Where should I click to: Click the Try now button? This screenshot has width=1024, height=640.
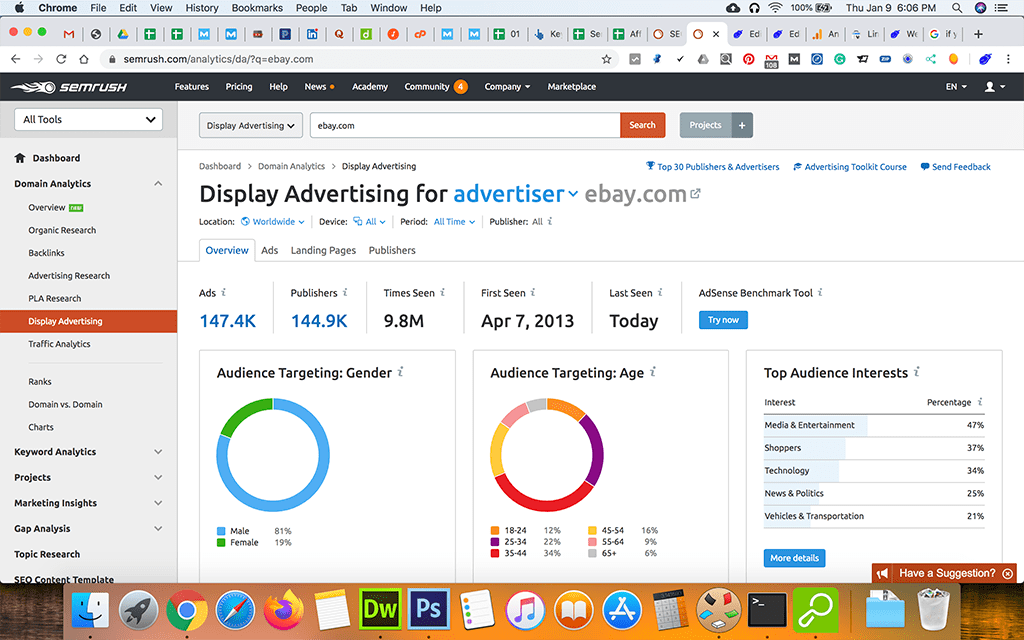click(x=723, y=320)
